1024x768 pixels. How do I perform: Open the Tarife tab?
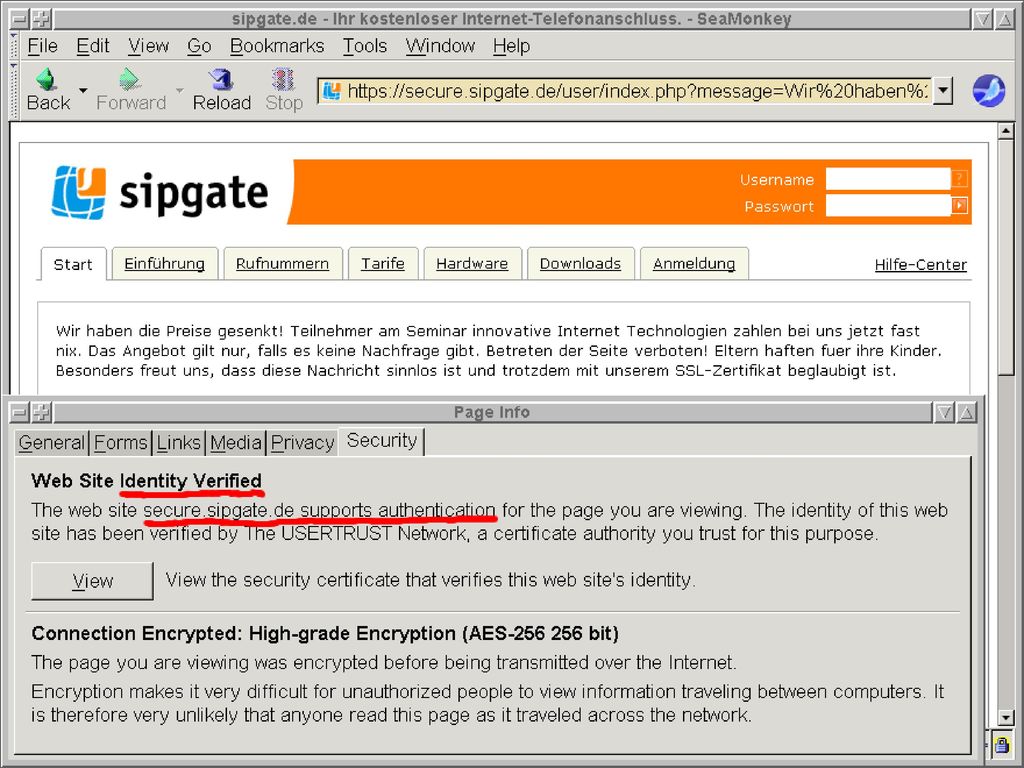click(383, 263)
